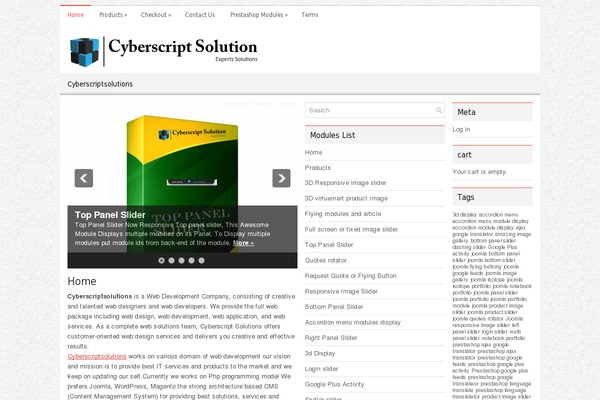600x400 pixels.
Task: Open 3d Display module link
Action: tap(320, 353)
